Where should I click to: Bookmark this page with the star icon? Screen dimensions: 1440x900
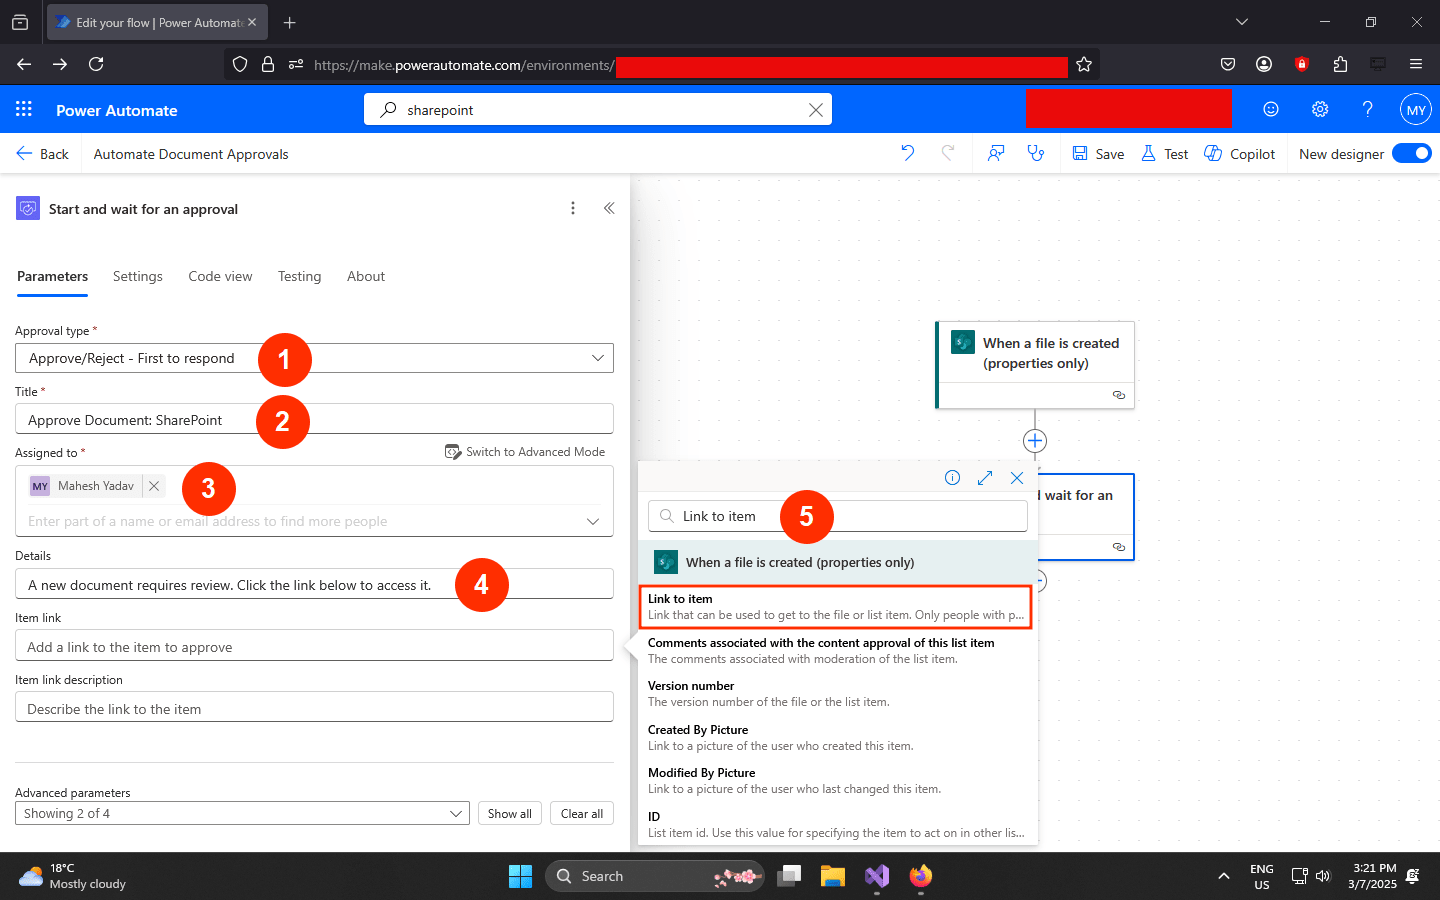tap(1084, 64)
